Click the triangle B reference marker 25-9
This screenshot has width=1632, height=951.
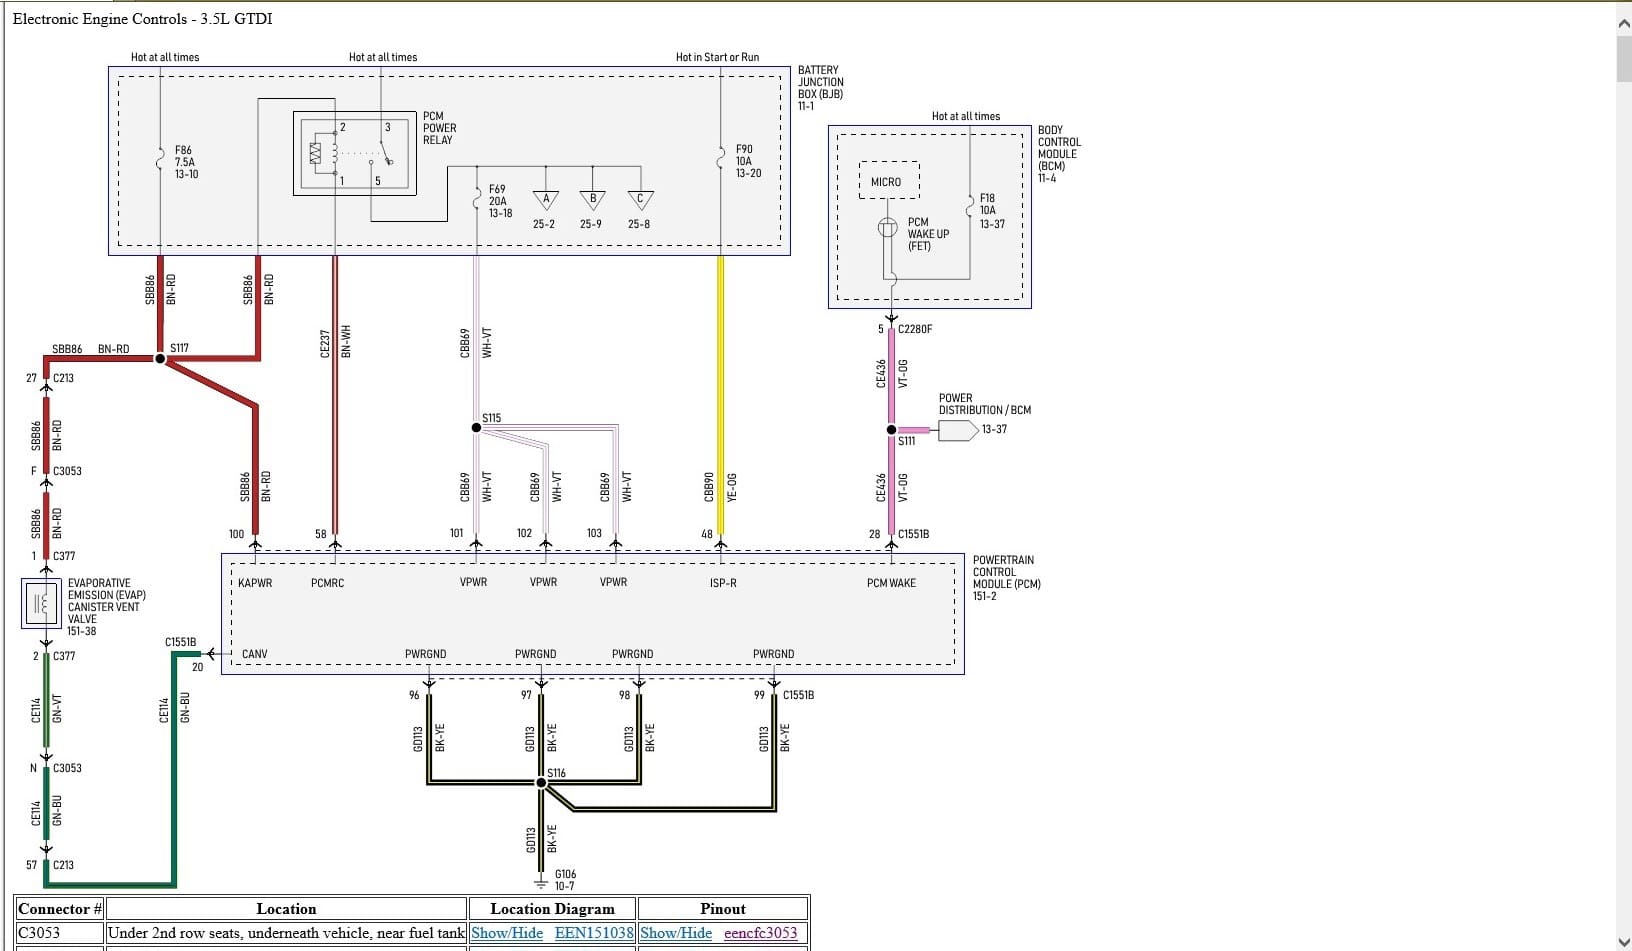(592, 200)
